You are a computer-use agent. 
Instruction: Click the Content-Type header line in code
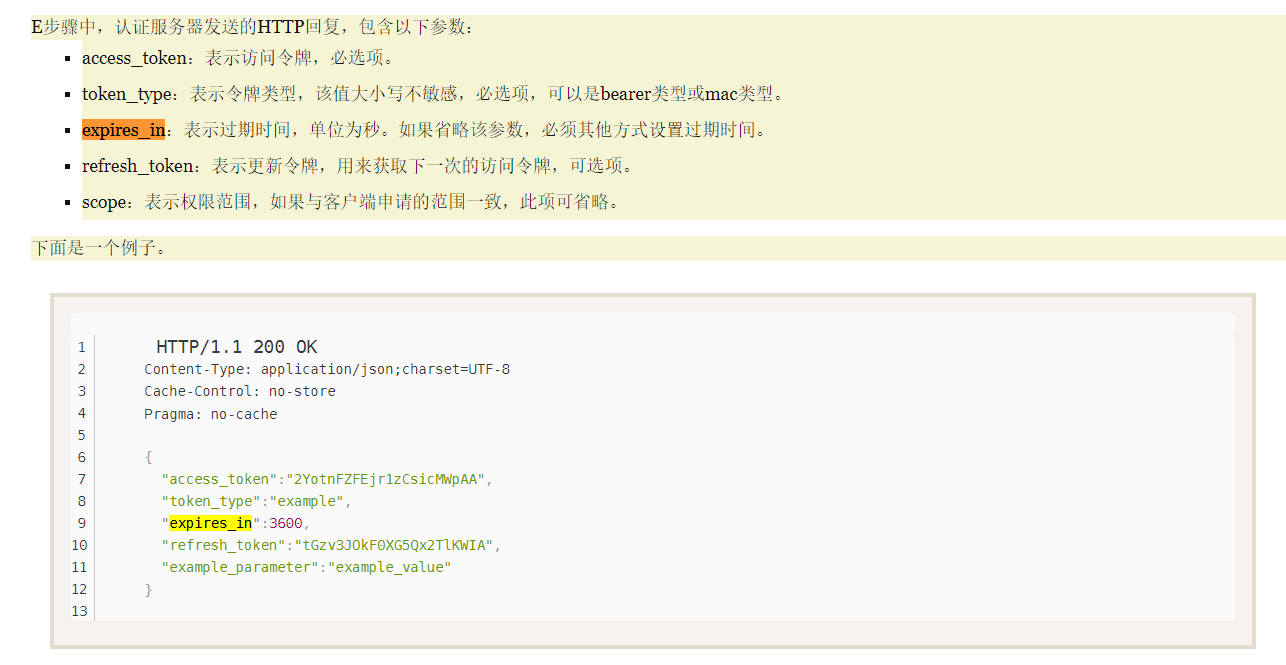[x=327, y=369]
